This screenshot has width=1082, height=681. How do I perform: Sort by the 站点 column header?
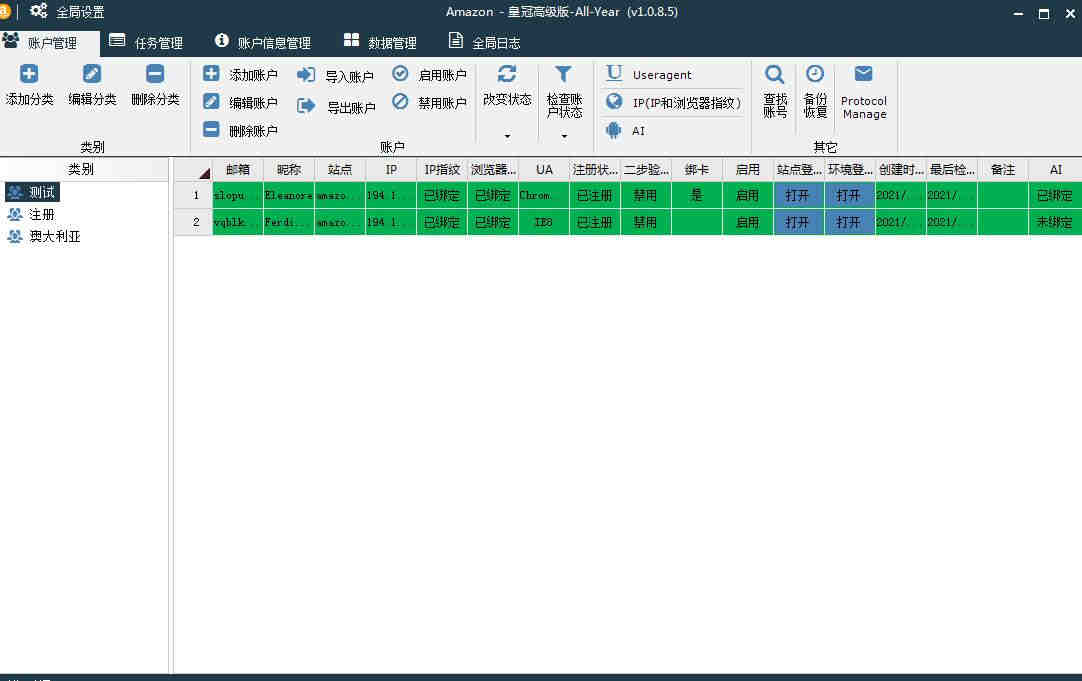coord(340,170)
